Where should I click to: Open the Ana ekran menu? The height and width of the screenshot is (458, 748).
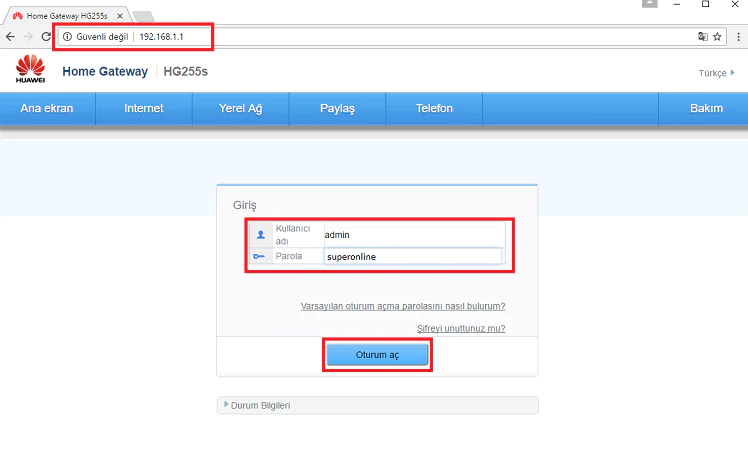pos(47,108)
